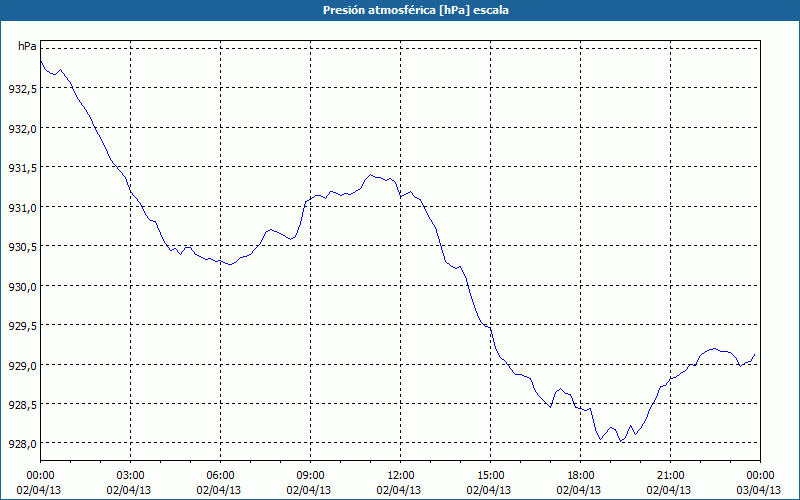Click the chart title 'Presión atmosférica [hPa] escala'

(x=416, y=10)
